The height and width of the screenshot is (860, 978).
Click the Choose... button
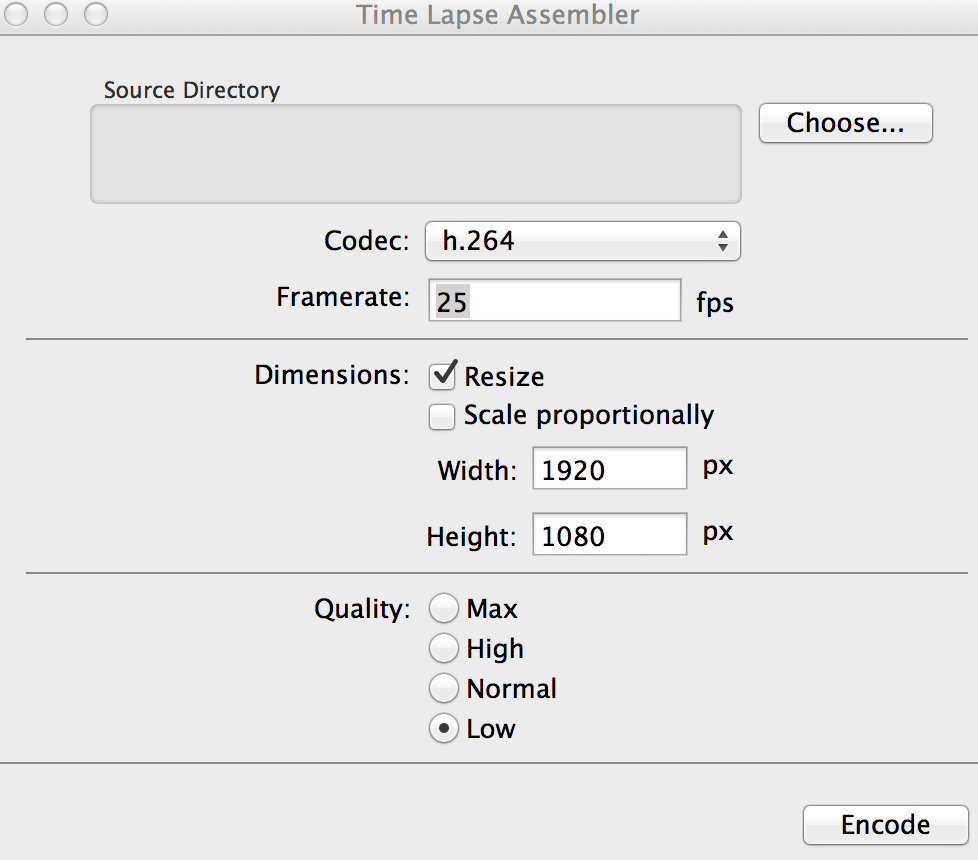(845, 122)
